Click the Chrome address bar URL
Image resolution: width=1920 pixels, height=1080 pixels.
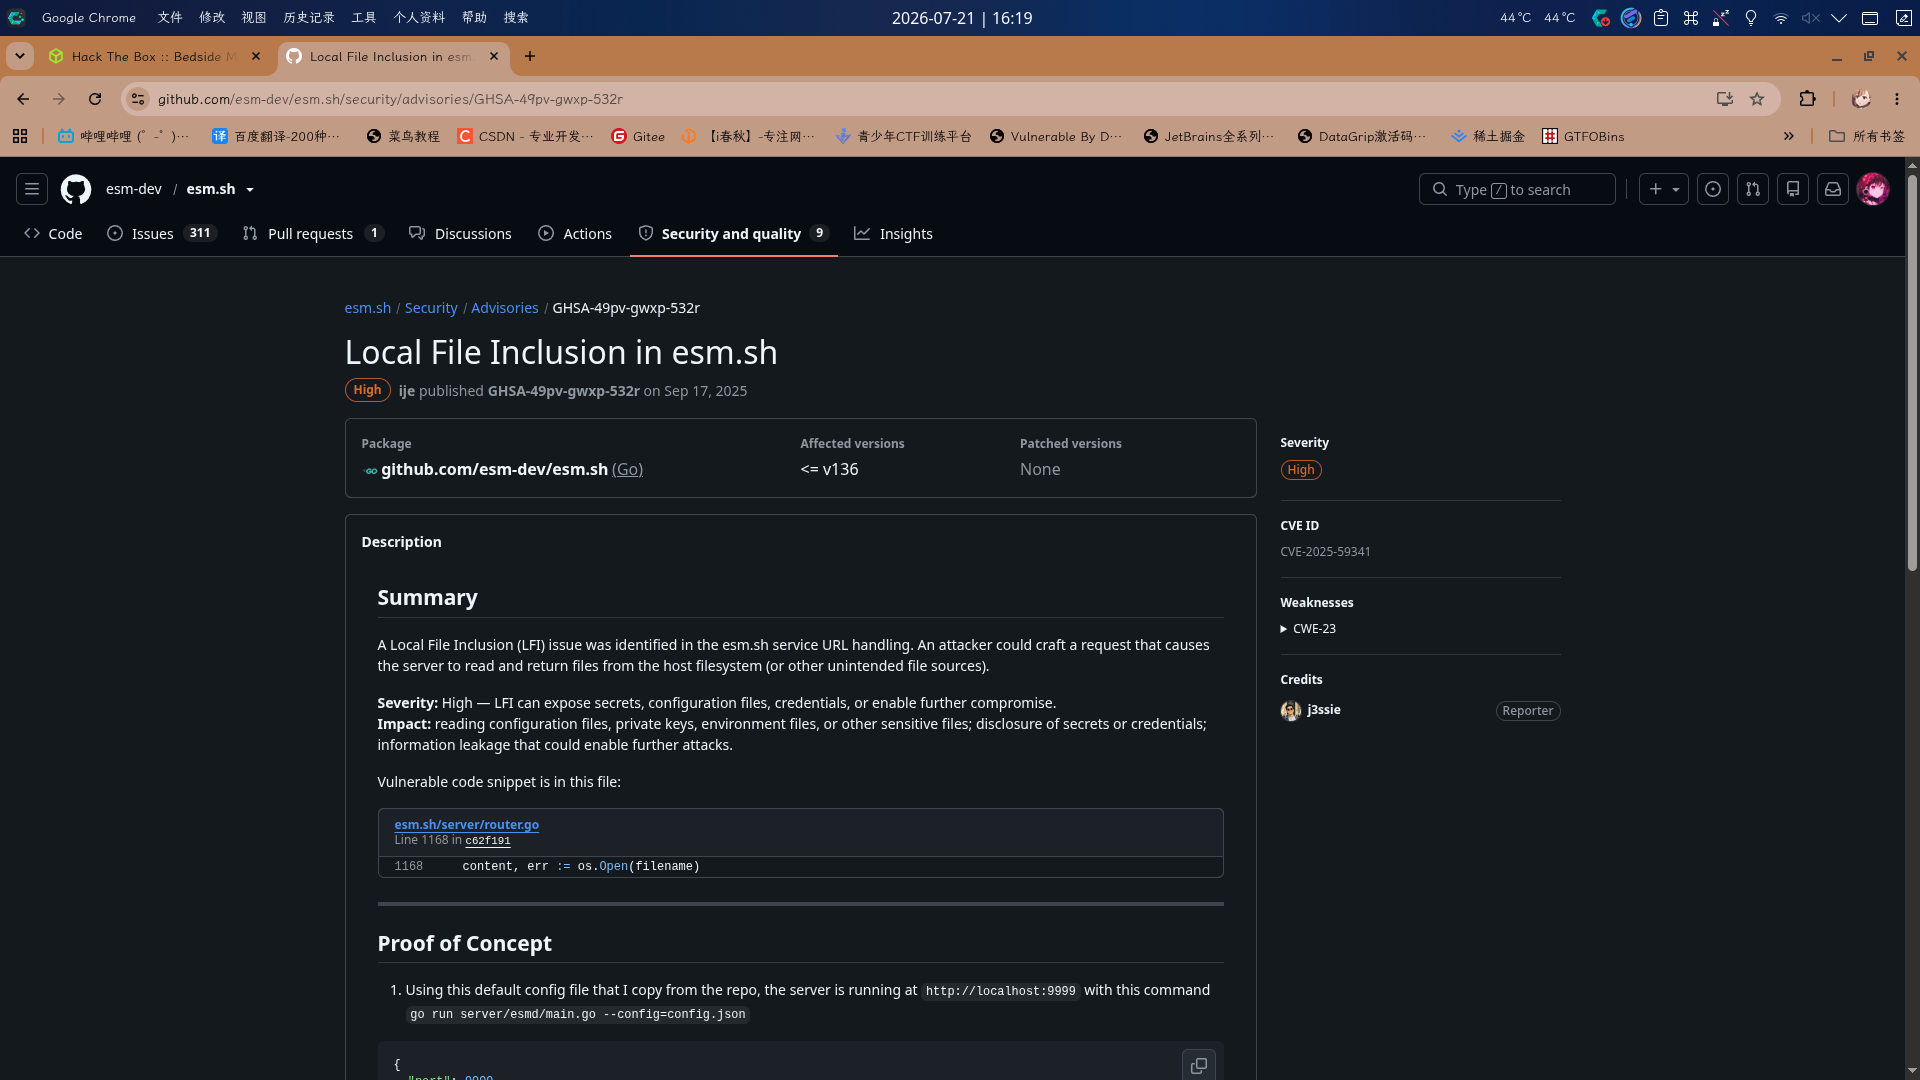[390, 99]
